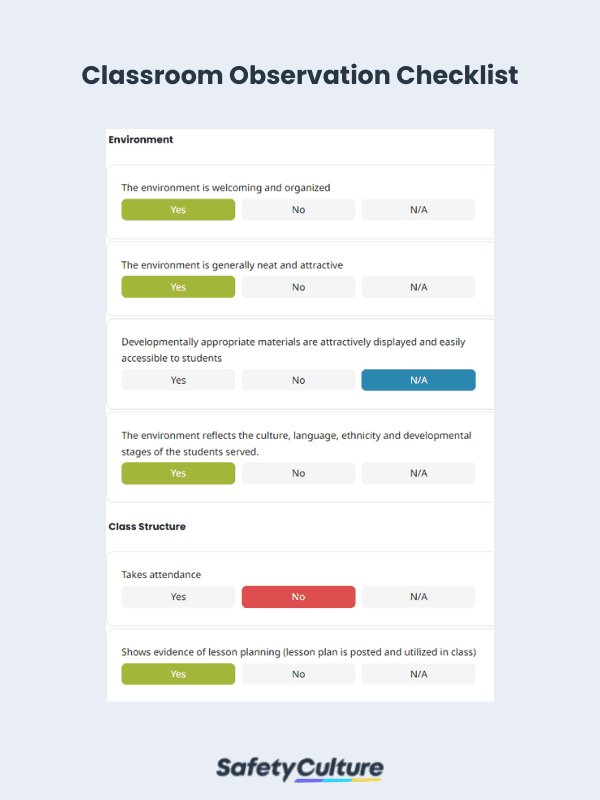Choose No for welcoming and organized environment
Screen dimensions: 600x800
pyautogui.click(x=298, y=210)
